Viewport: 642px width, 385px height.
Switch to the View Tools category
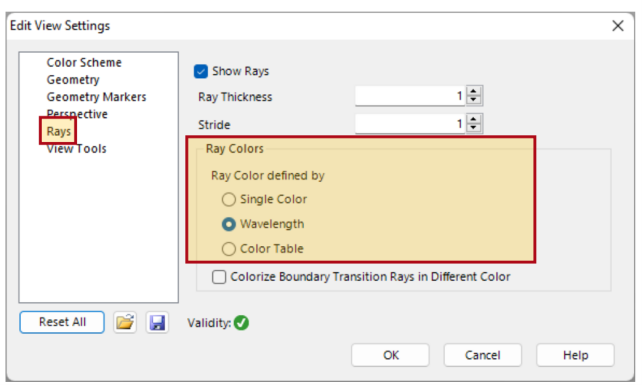coord(77,149)
